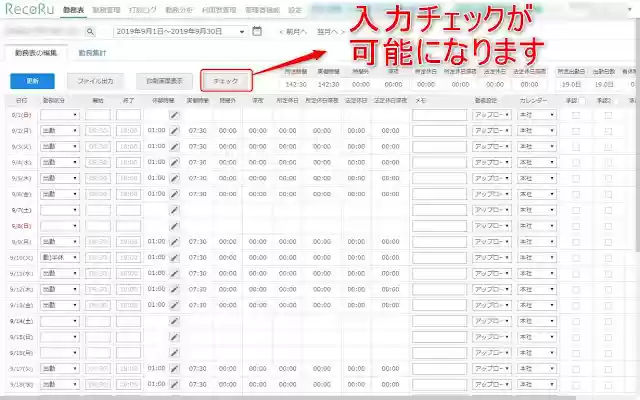The height and width of the screenshot is (400, 640).
Task: Click the 印刷画面表示 button
Action: tap(164, 81)
